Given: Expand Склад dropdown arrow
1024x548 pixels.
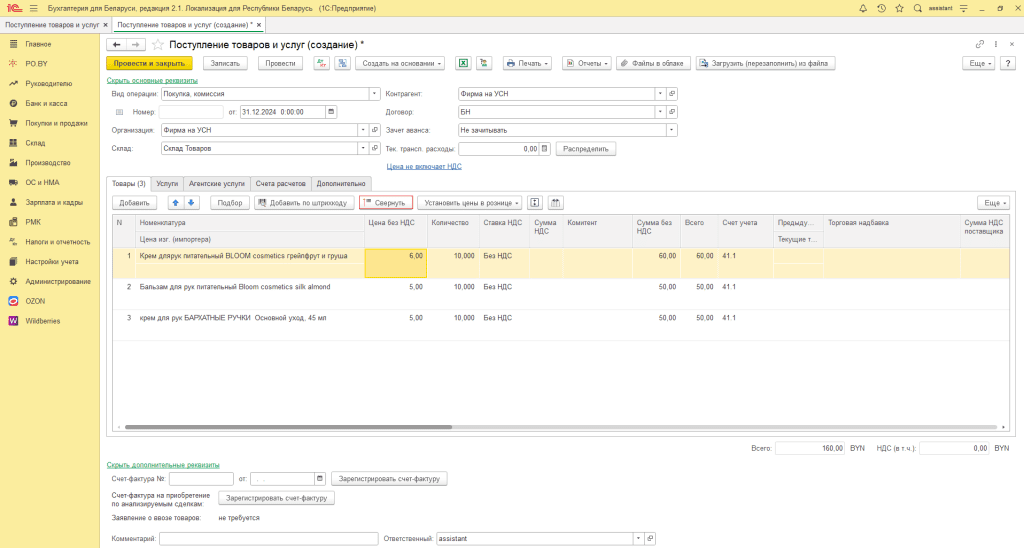Looking at the screenshot, I should pyautogui.click(x=363, y=148).
